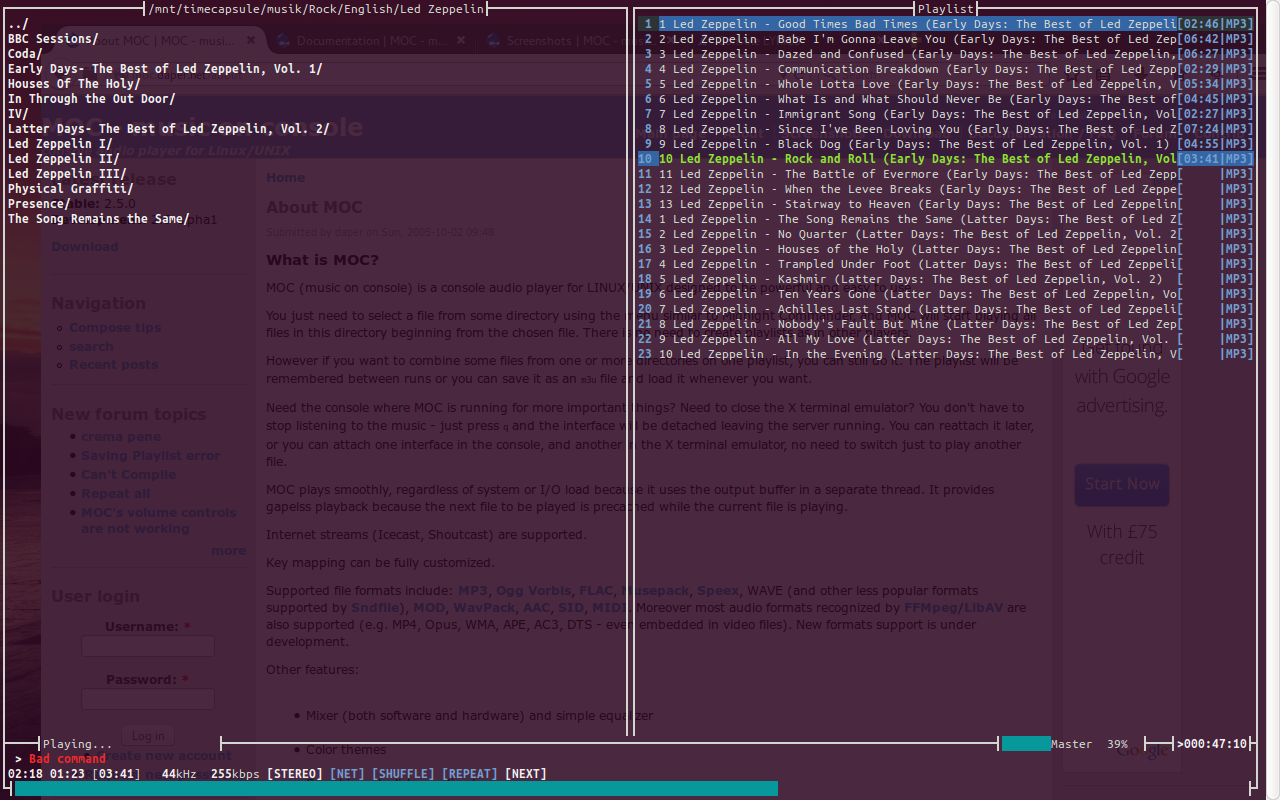Select 'Achilles Last Stand' track

click(945, 309)
